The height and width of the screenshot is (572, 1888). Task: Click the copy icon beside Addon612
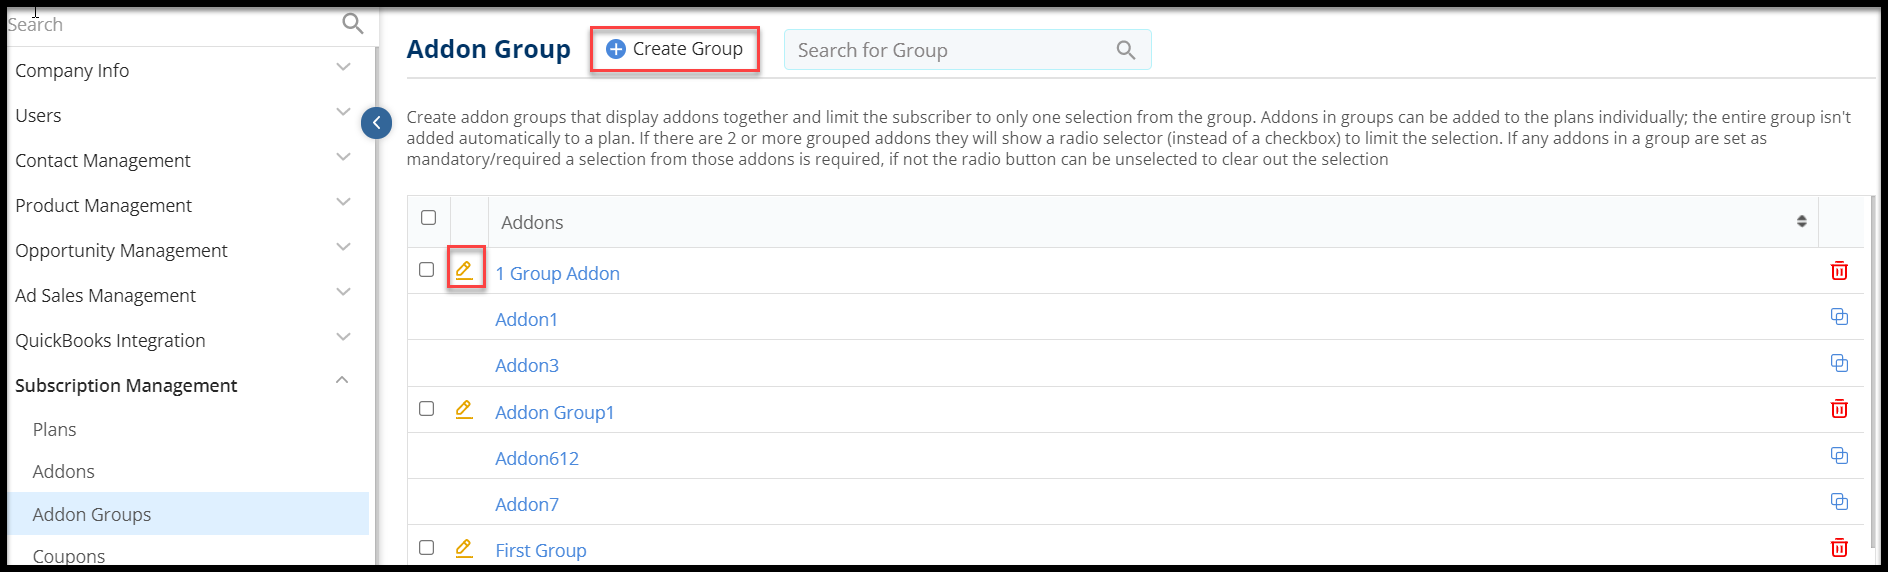click(x=1839, y=456)
